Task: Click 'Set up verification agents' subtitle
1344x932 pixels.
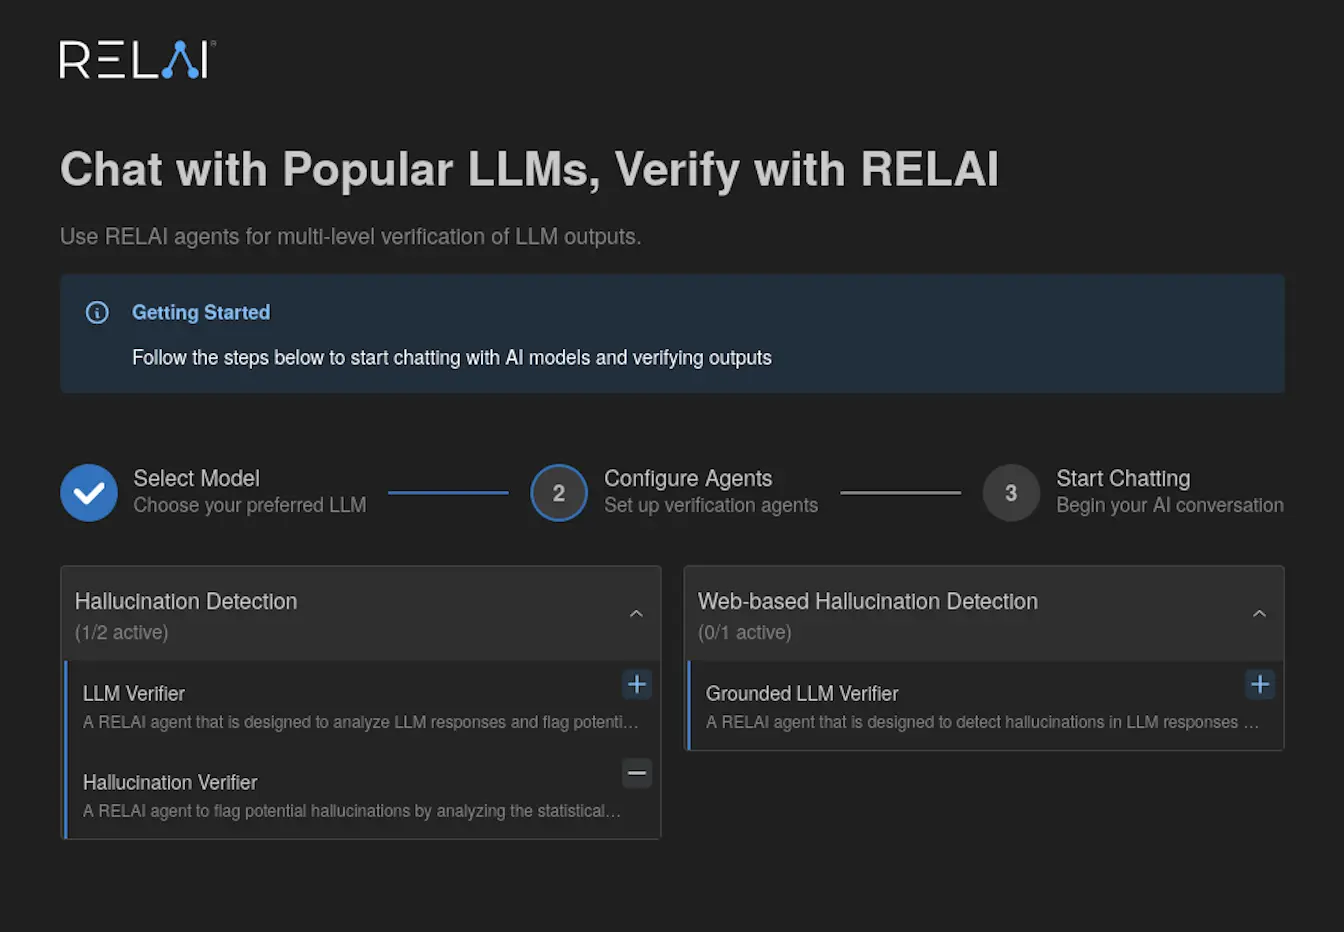Action: [x=711, y=505]
